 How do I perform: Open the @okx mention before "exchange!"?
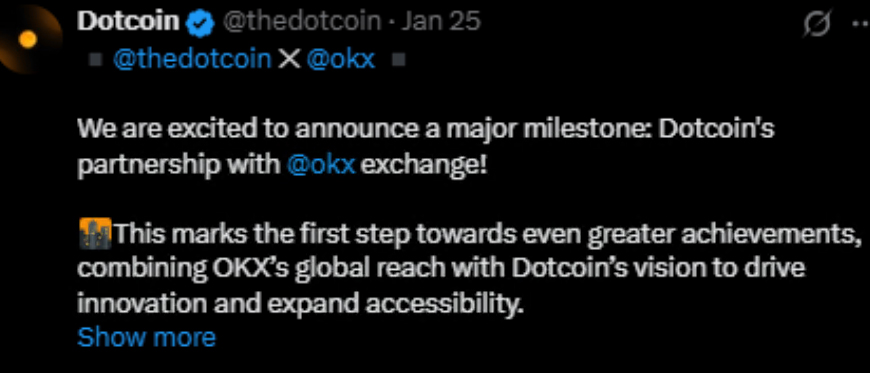coord(322,165)
